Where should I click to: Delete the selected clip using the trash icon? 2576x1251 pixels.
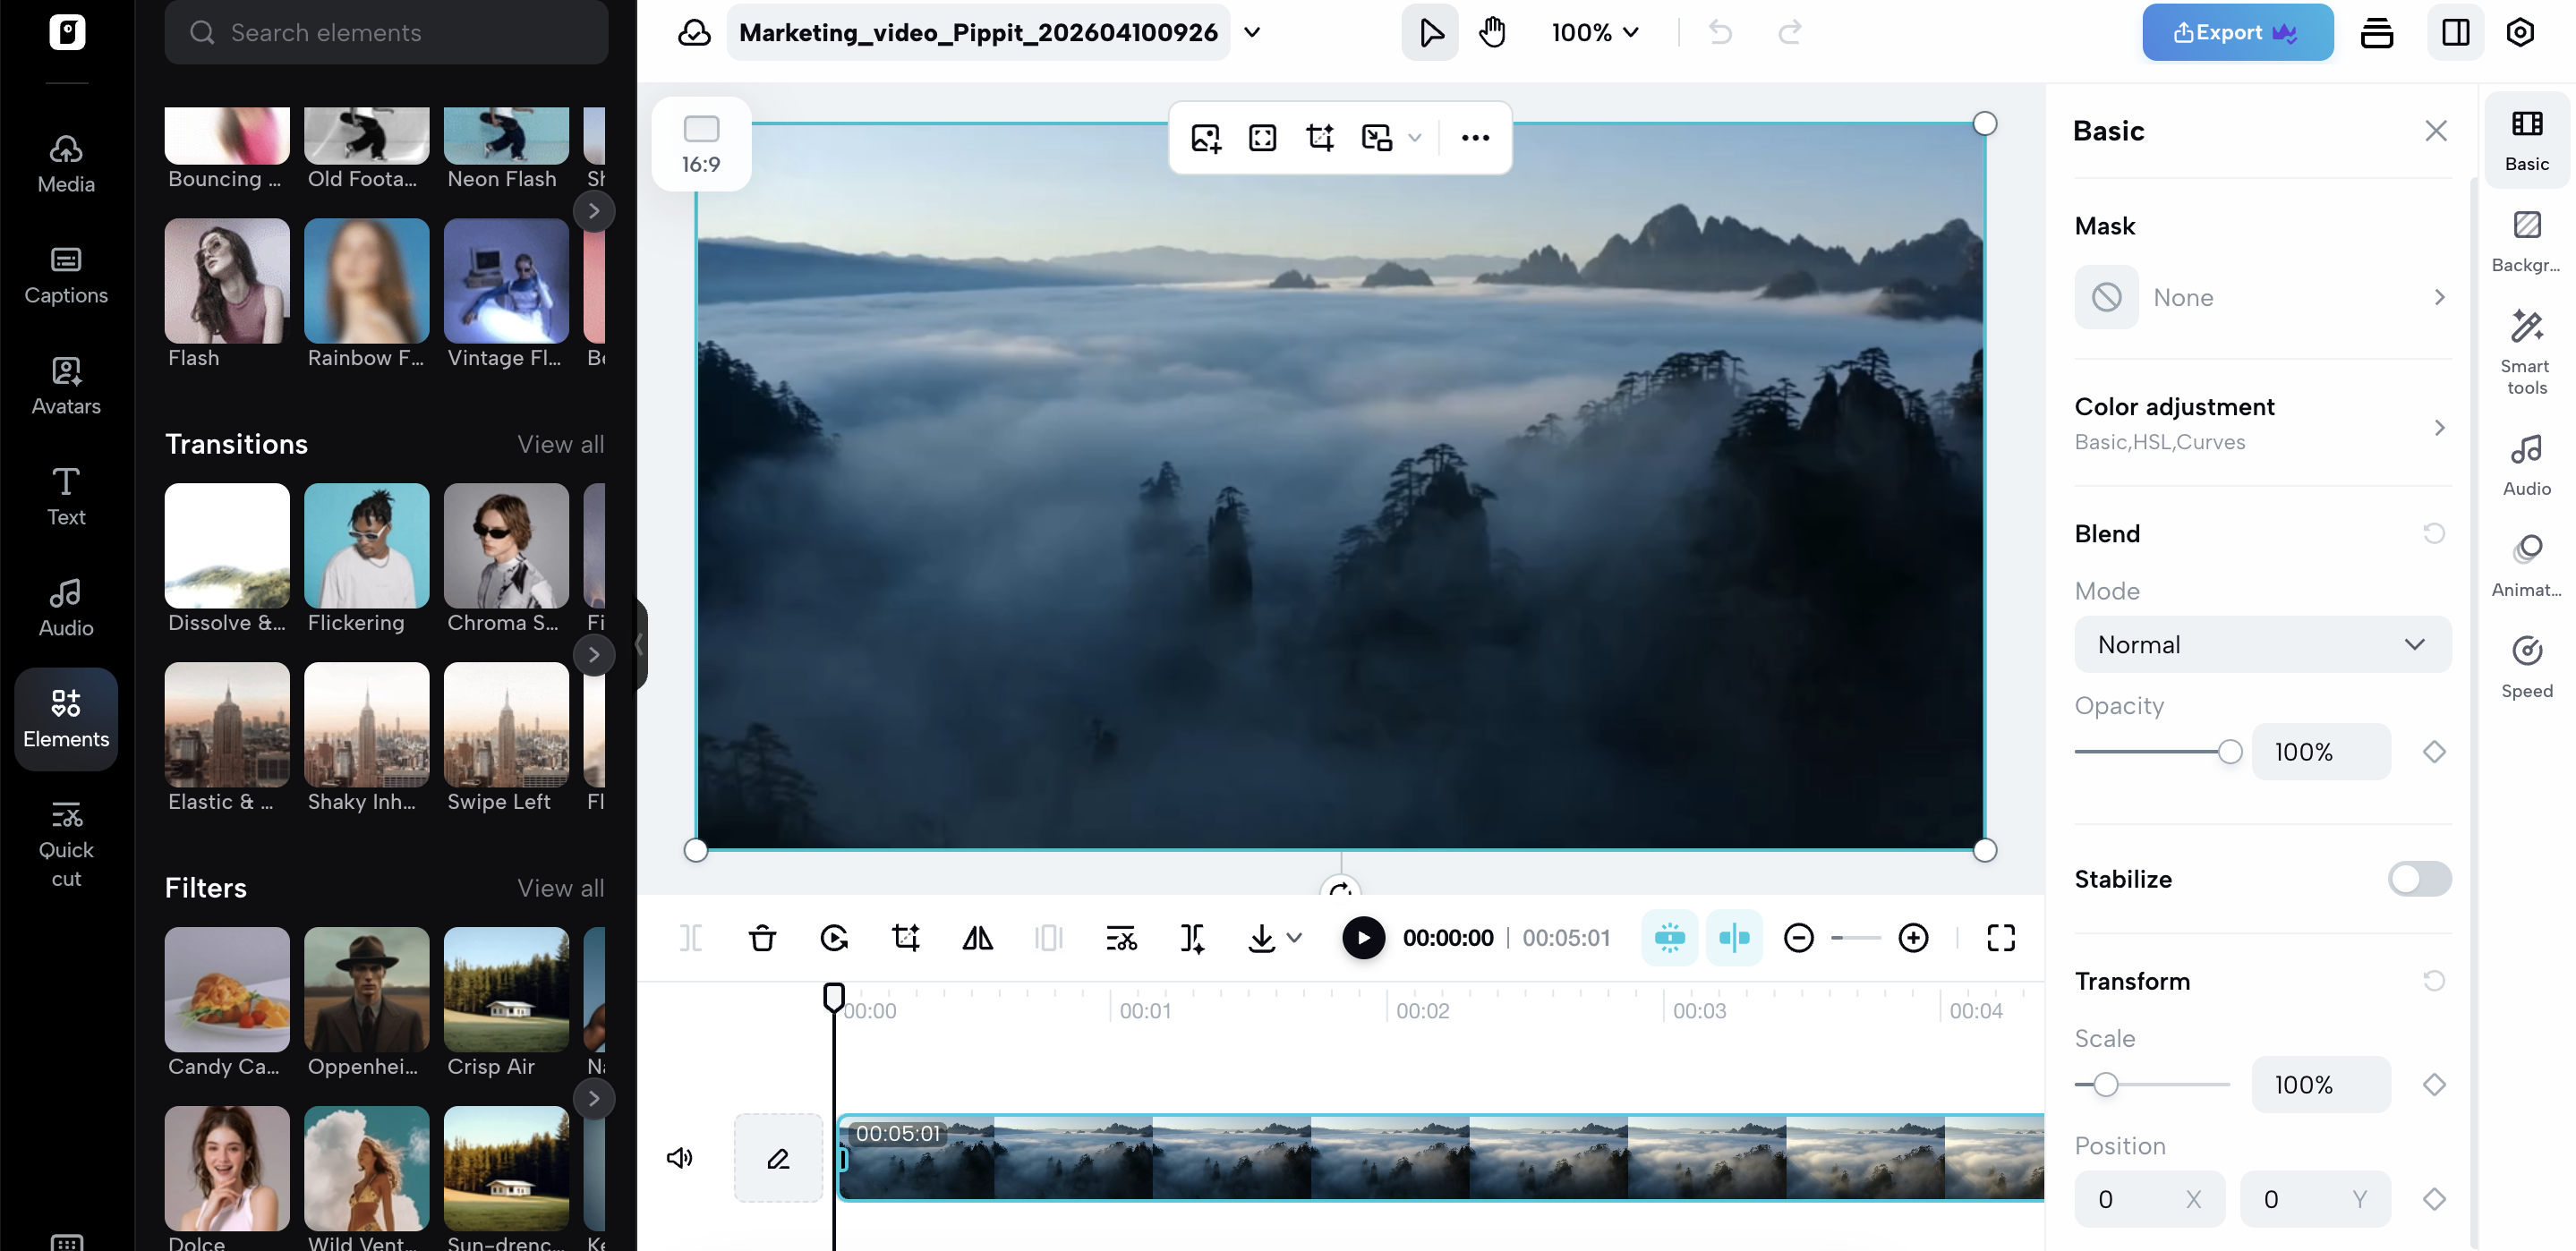763,938
